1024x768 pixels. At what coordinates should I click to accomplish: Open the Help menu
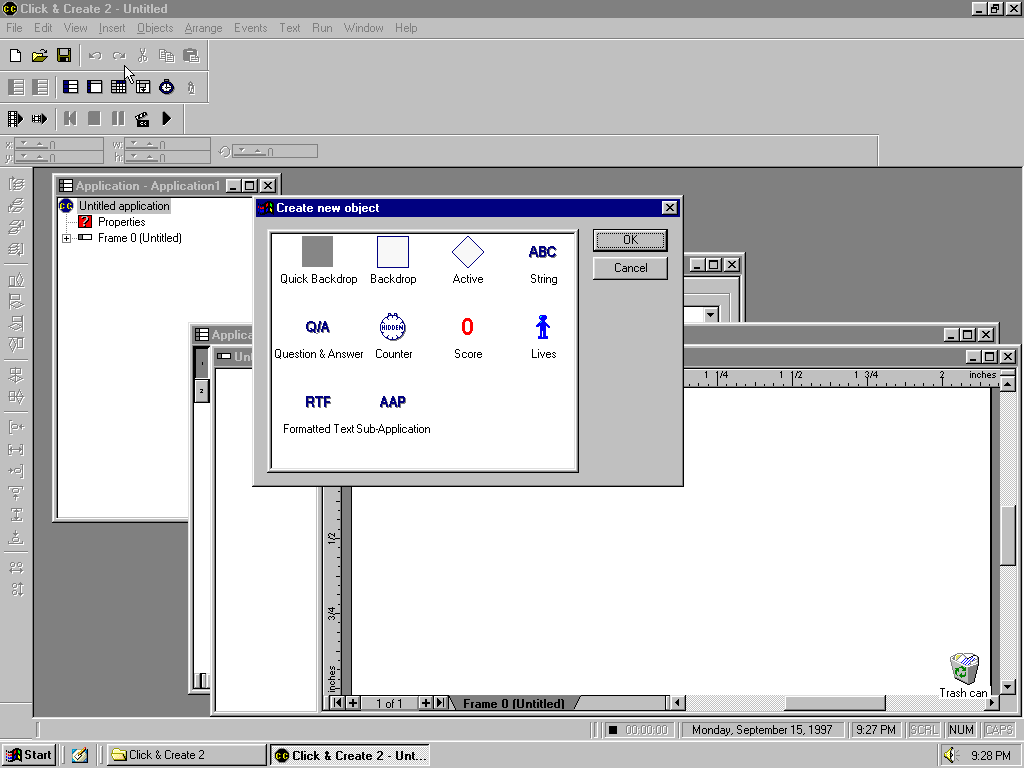[406, 28]
